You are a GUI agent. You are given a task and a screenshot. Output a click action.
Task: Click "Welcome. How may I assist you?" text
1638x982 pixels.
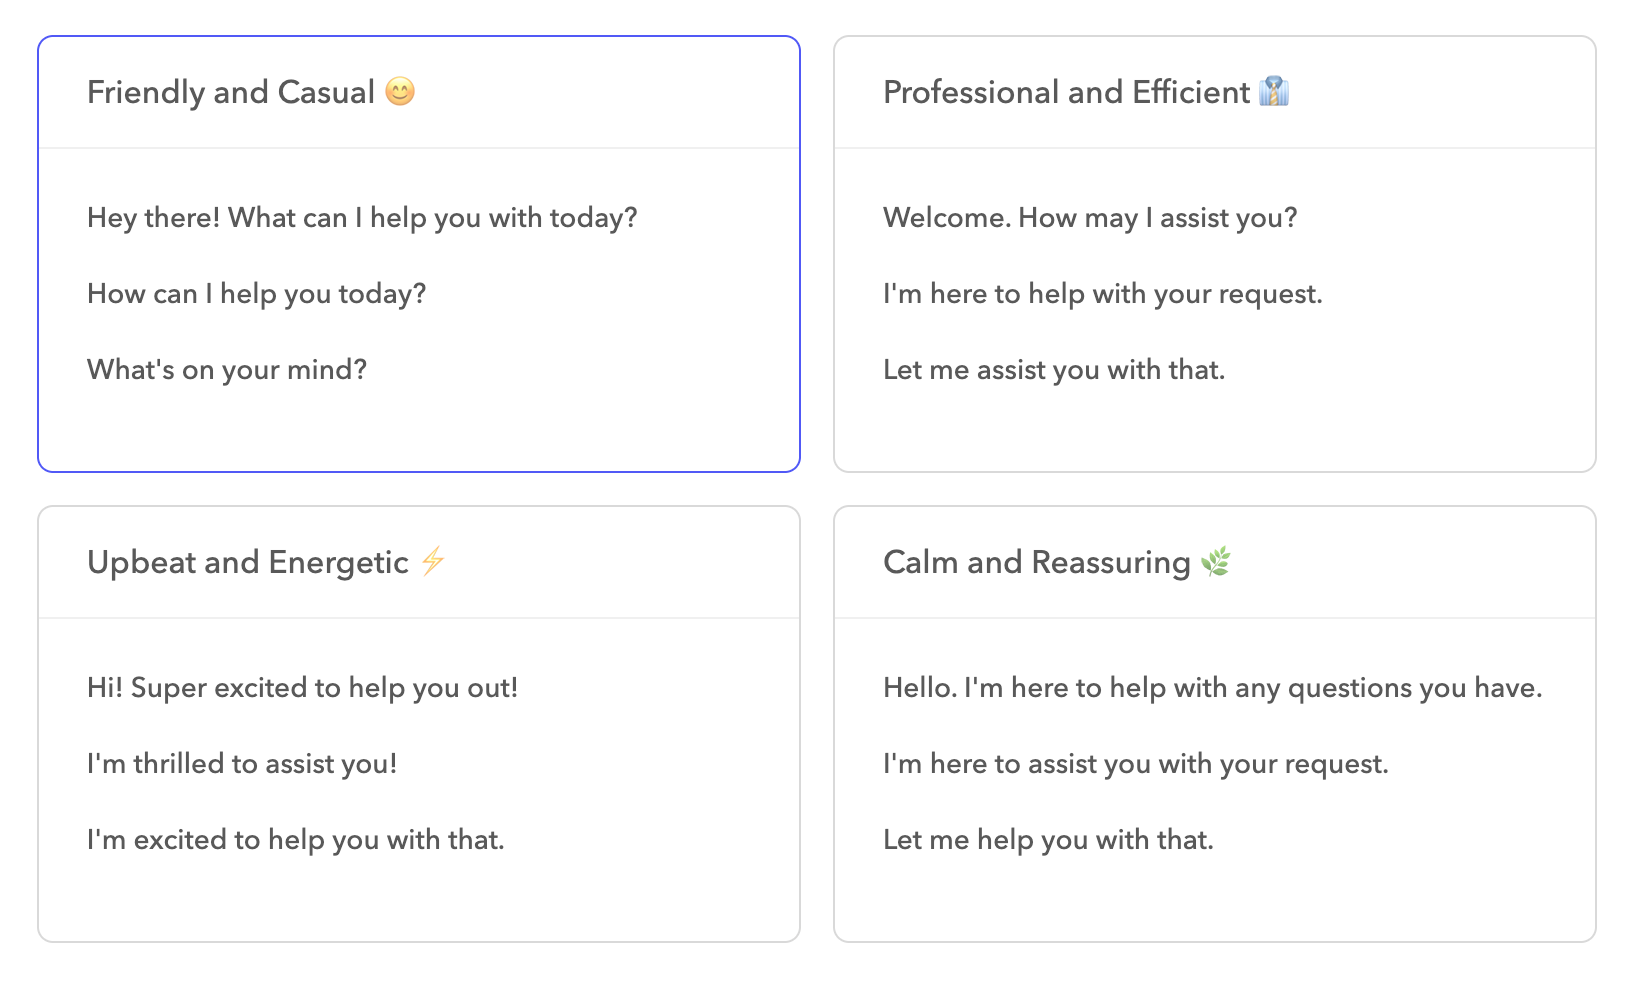1090,218
